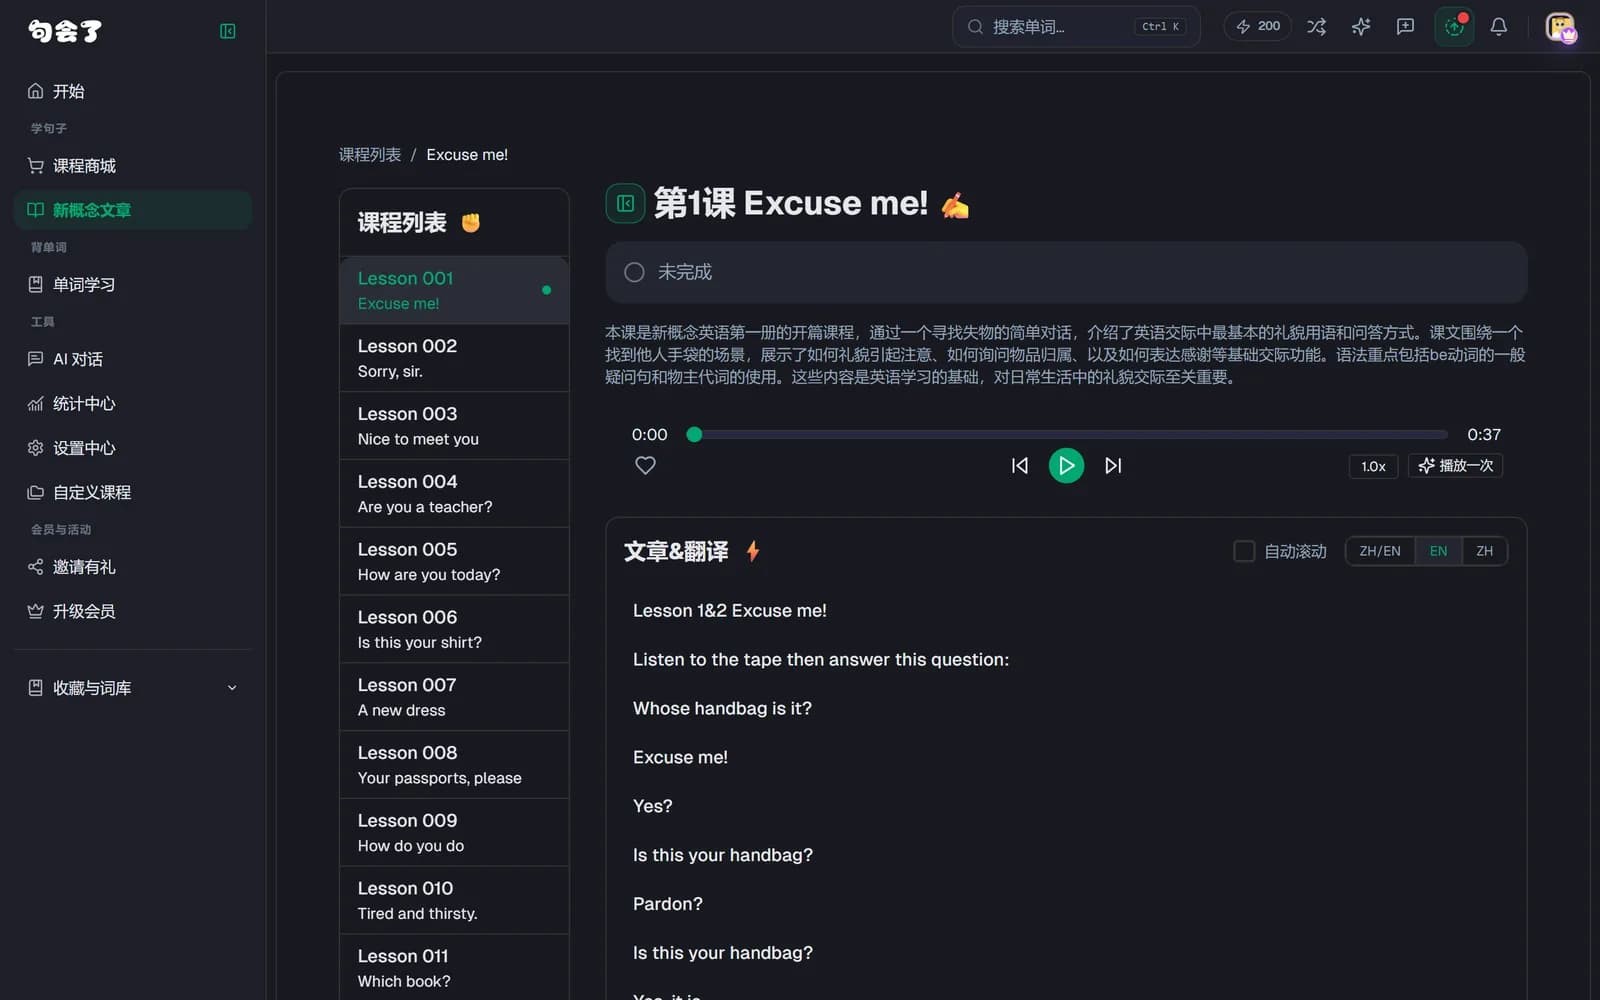Collapse the left sidebar panel icon
This screenshot has width=1600, height=1000.
(x=228, y=31)
